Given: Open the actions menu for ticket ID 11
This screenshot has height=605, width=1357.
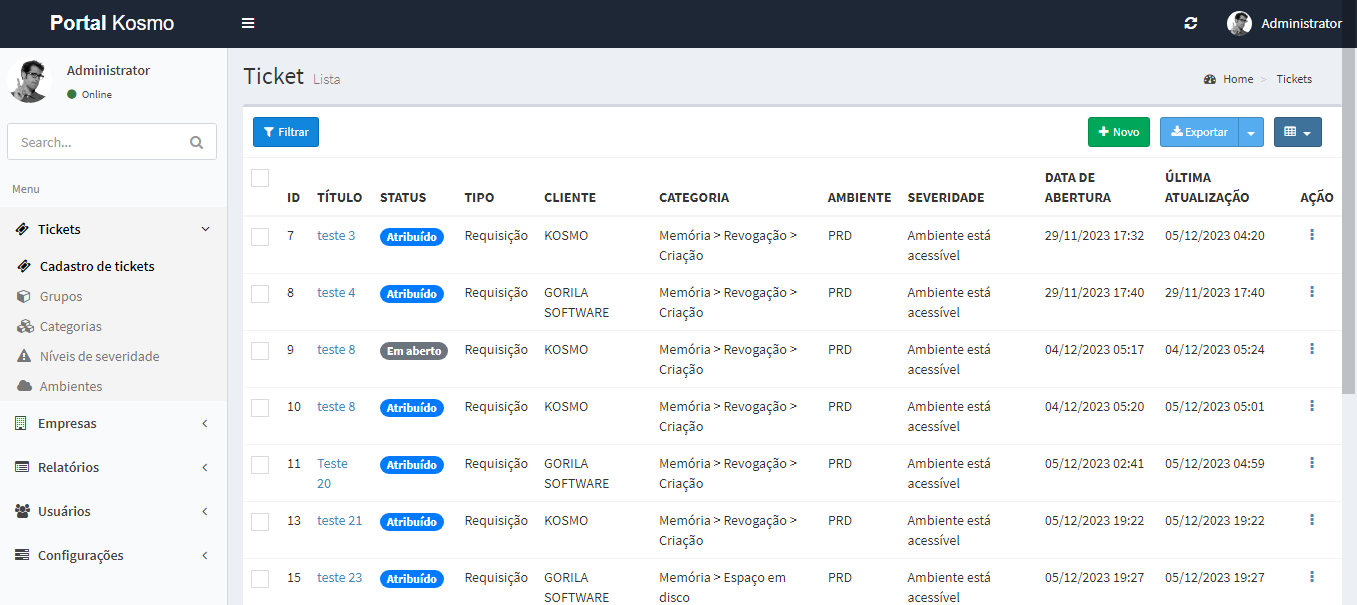Looking at the screenshot, I should tap(1311, 463).
